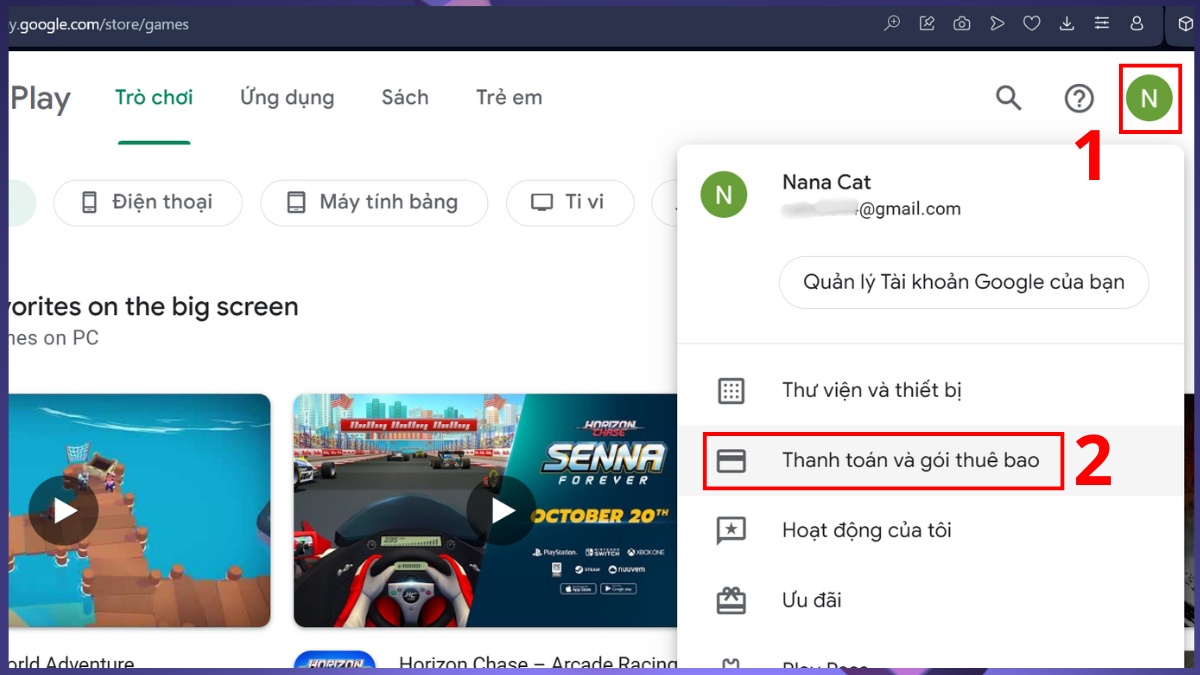Image resolution: width=1200 pixels, height=675 pixels.
Task: Click the "favorites on the big screen" heading
Action: 153,306
